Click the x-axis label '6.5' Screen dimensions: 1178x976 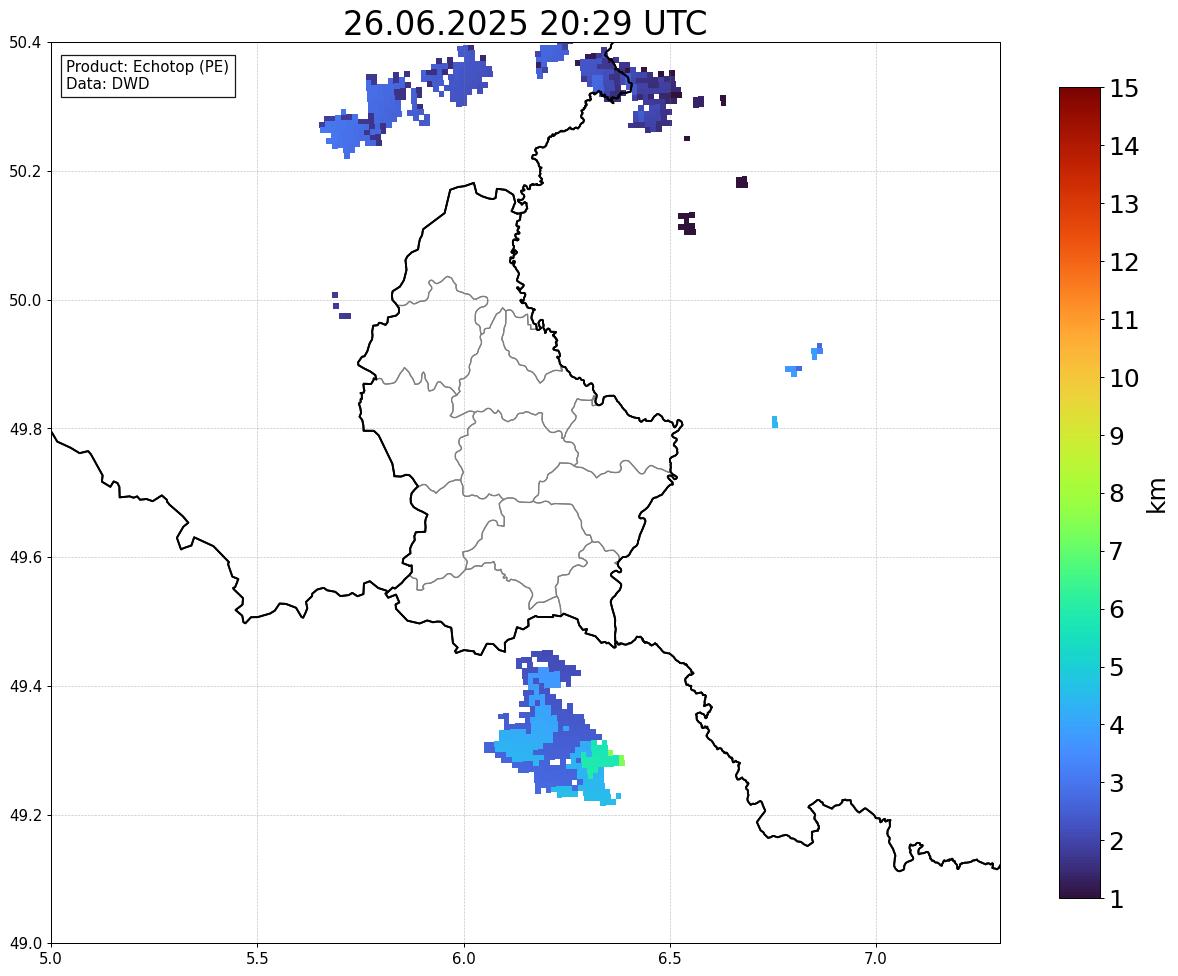670,959
